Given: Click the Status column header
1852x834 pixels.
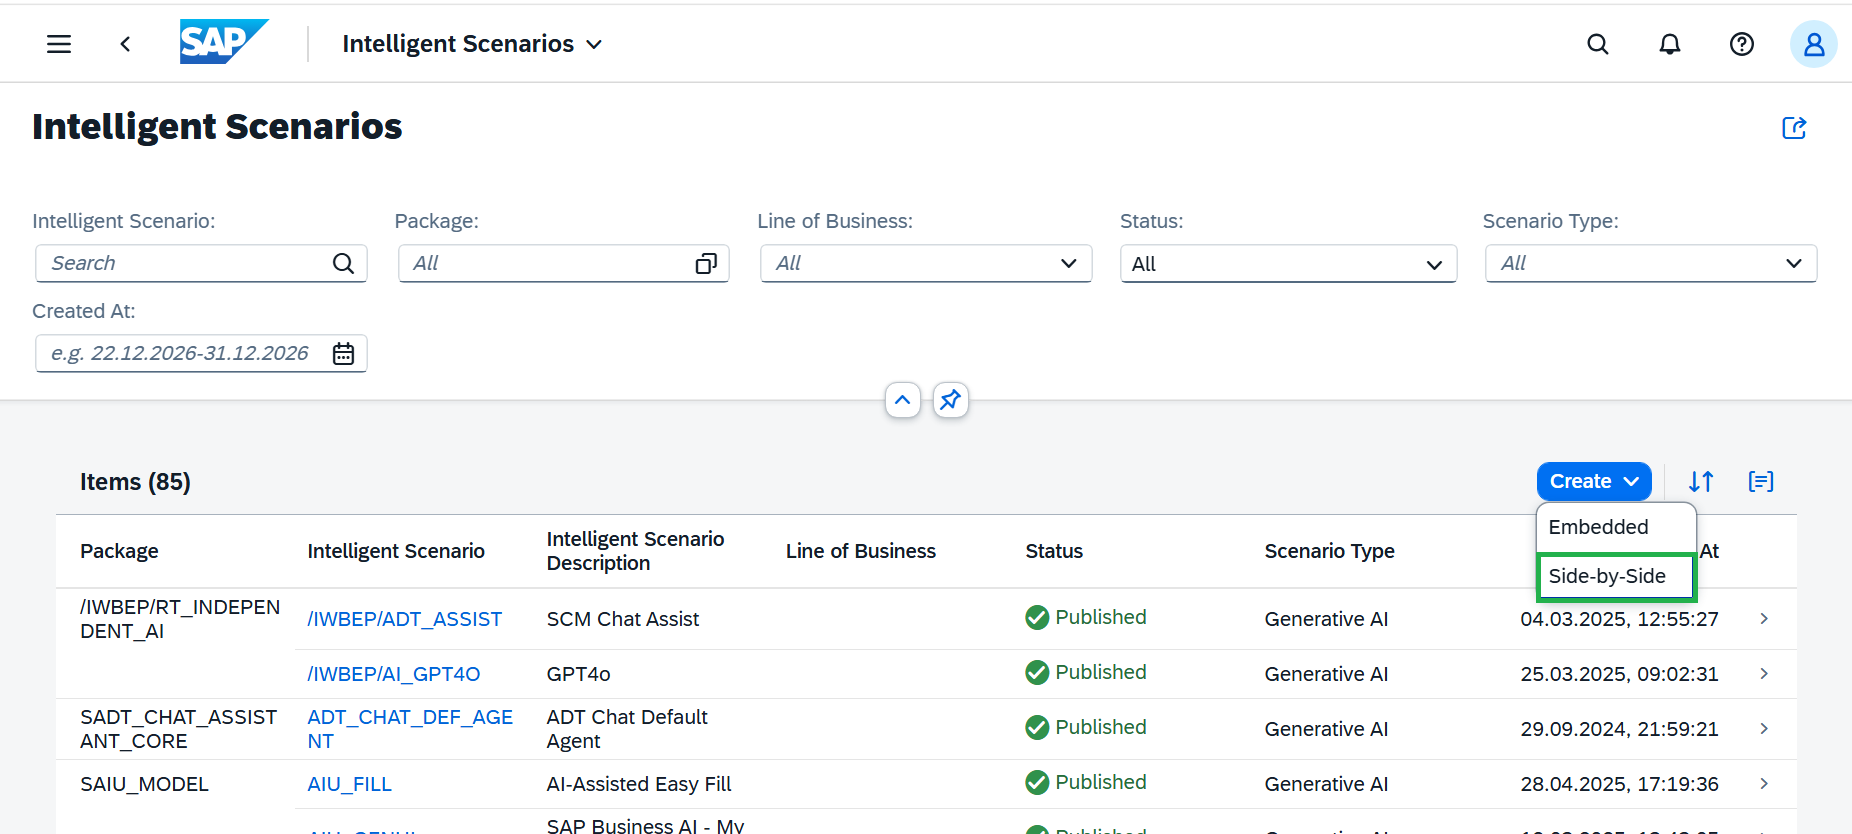Looking at the screenshot, I should [x=1054, y=551].
